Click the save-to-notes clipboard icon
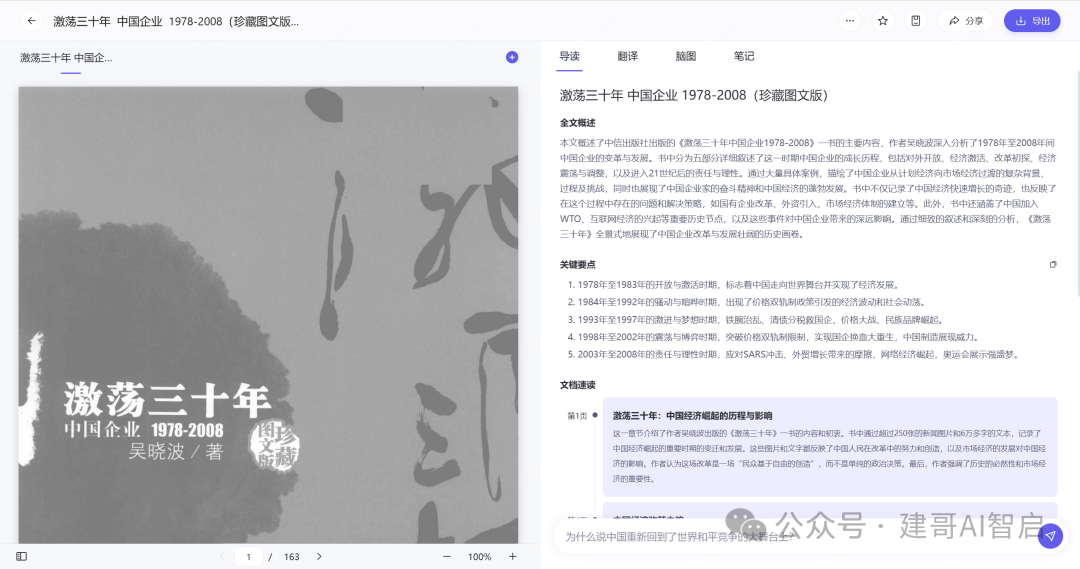The image size is (1080, 569). tap(915, 21)
